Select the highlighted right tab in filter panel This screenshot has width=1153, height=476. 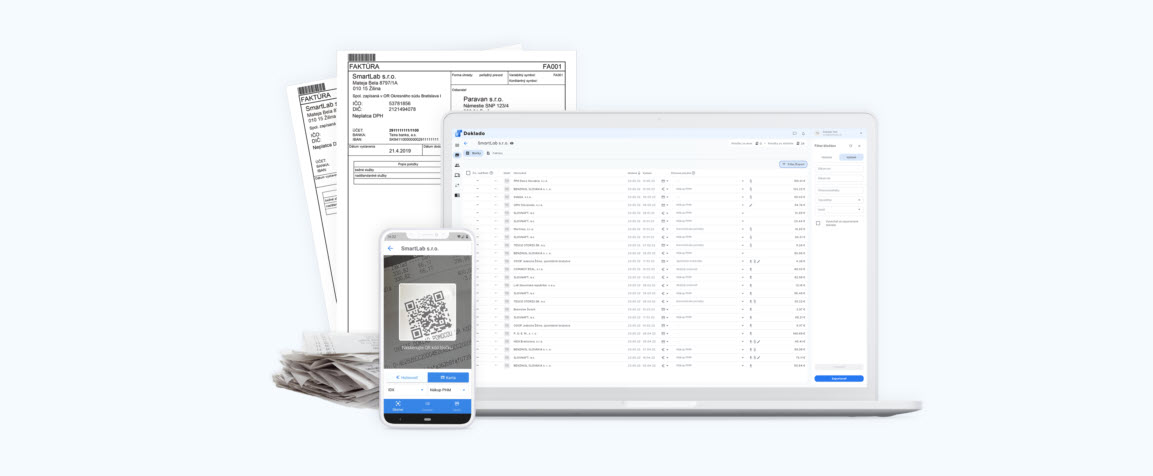pos(851,157)
